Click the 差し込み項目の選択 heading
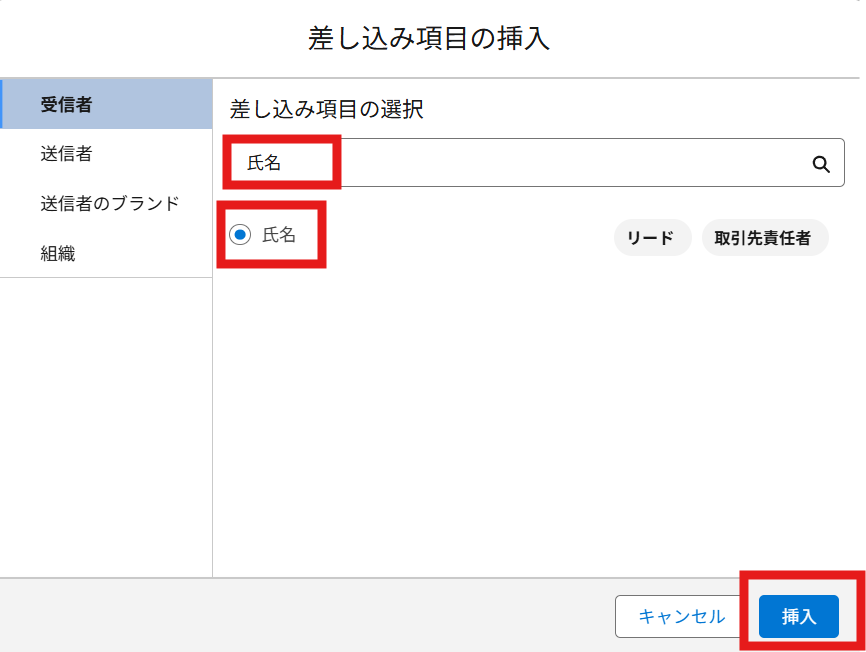 coord(327,109)
